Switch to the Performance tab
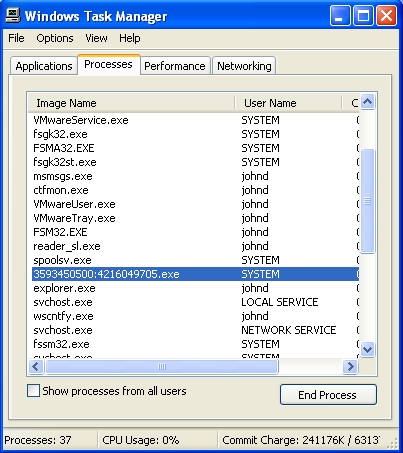Viewport: 403px width, 453px height. [175, 66]
